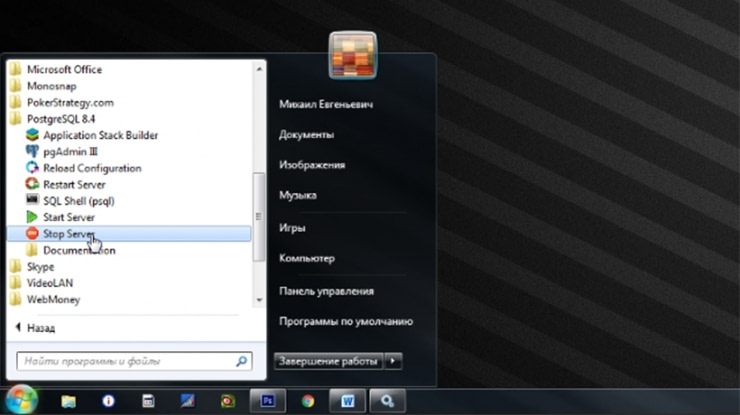740x415 pixels.
Task: Open Изображения link
Action: pos(312,165)
